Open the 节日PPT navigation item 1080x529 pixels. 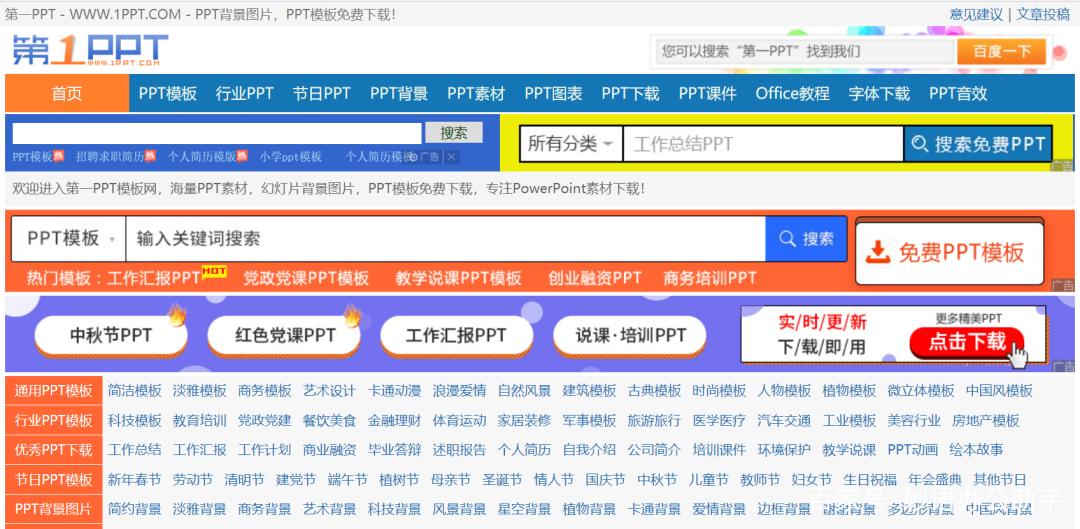click(322, 94)
